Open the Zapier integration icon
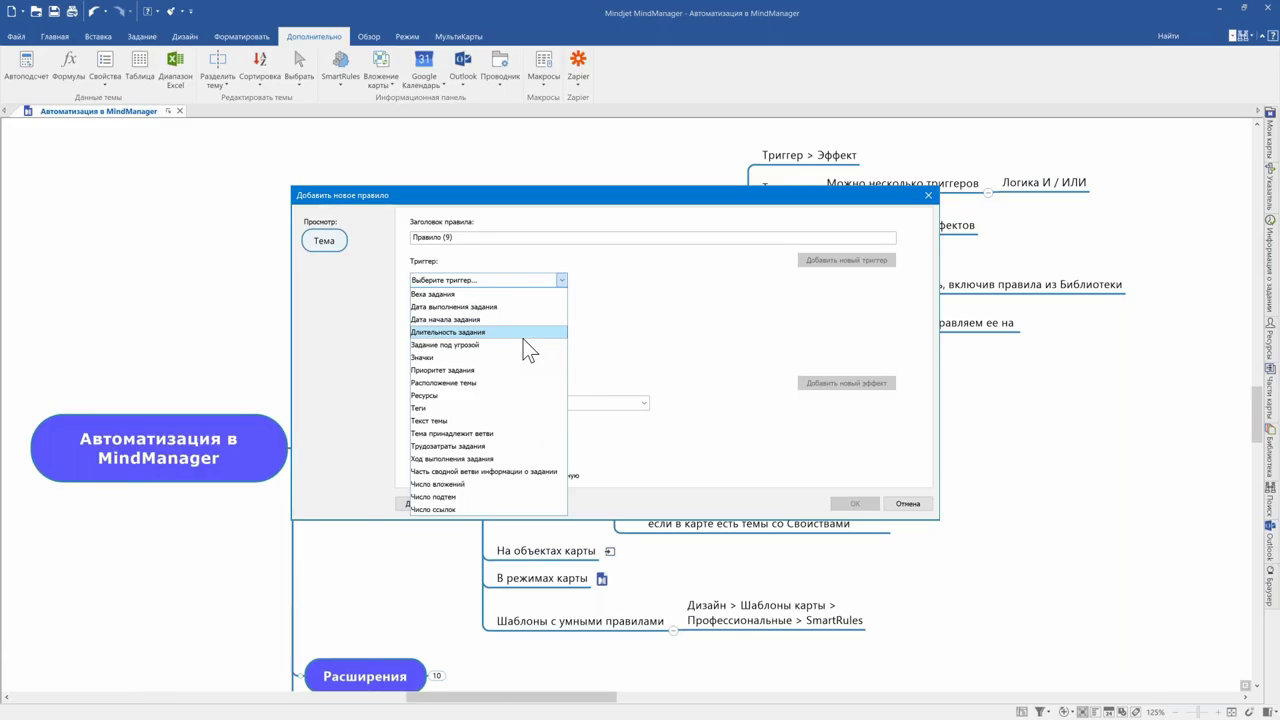1280x720 pixels. coord(578,60)
